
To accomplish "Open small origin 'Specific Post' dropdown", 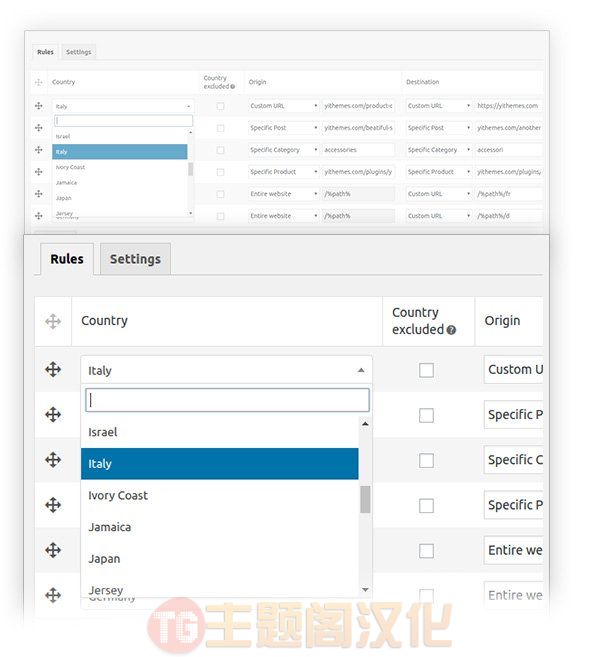I will coord(284,128).
